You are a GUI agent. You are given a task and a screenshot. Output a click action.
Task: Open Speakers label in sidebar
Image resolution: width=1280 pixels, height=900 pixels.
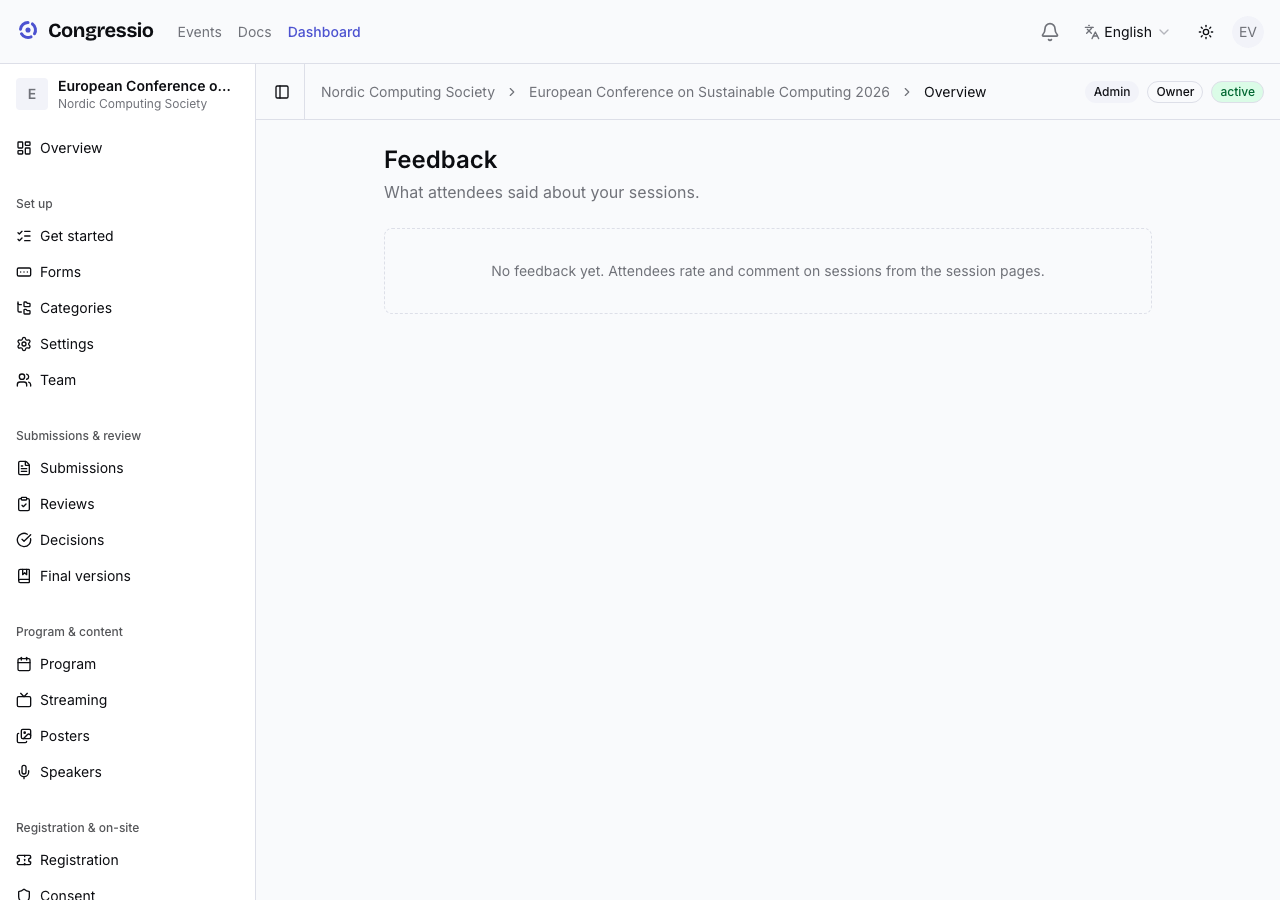coord(71,772)
